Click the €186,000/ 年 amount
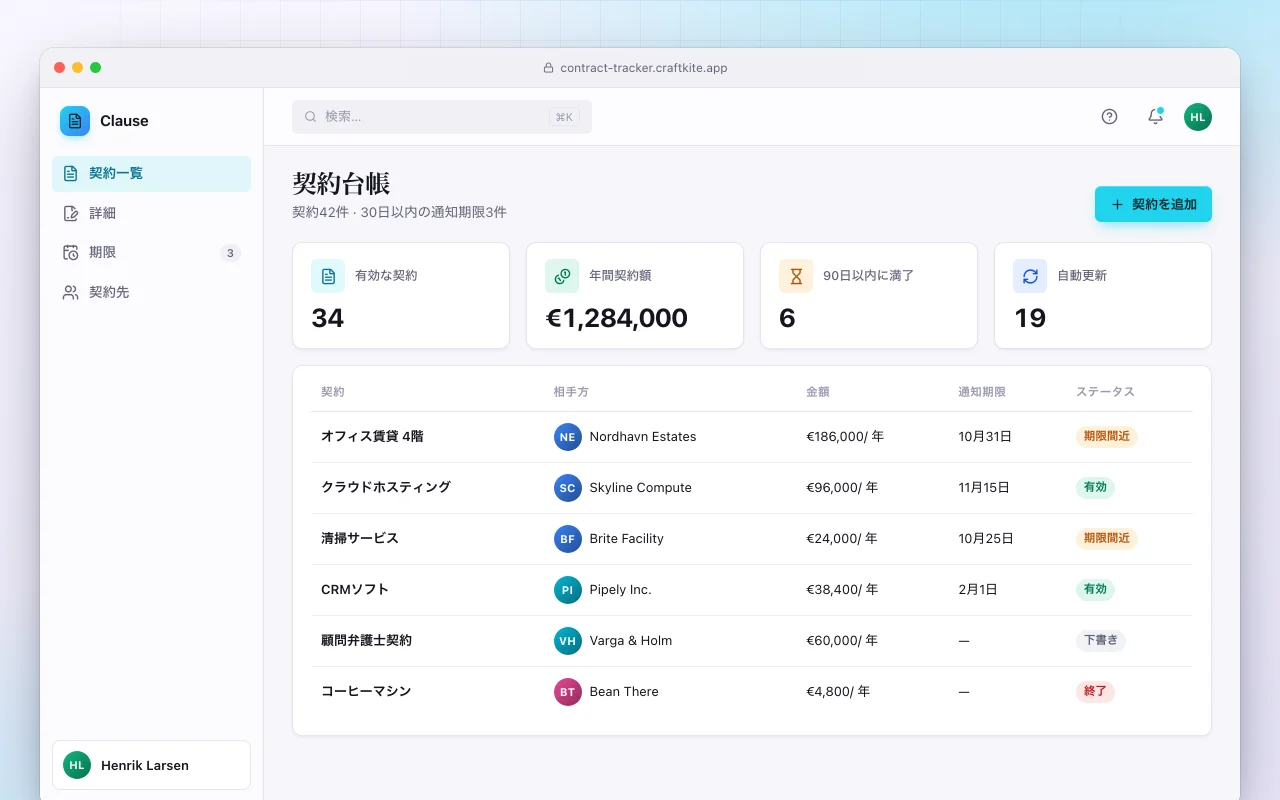Screen dimensions: 1280x800 [x=845, y=437]
